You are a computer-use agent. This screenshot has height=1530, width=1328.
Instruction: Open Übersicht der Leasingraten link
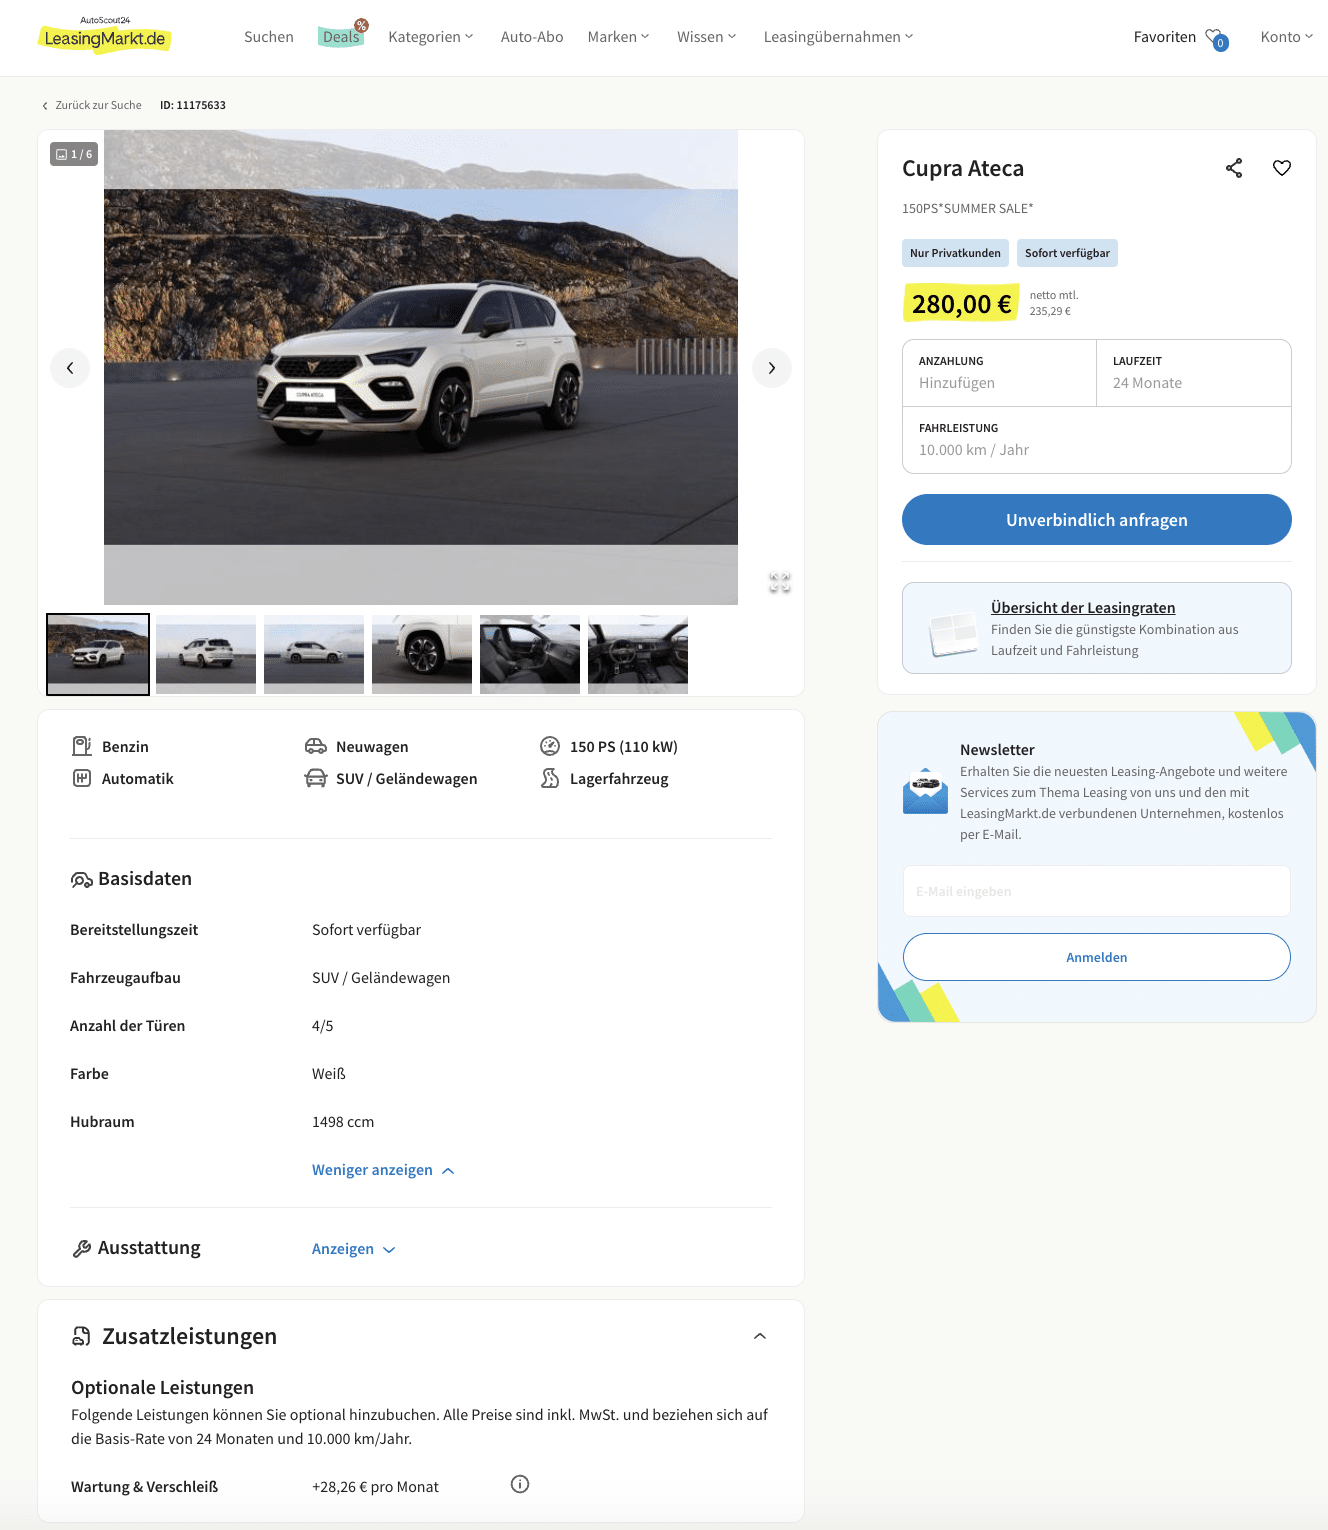click(1083, 608)
